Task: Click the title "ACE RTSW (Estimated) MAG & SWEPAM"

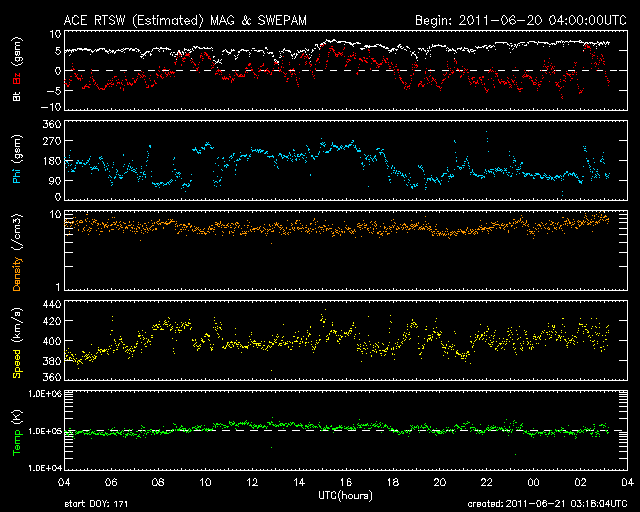Action: [185, 21]
